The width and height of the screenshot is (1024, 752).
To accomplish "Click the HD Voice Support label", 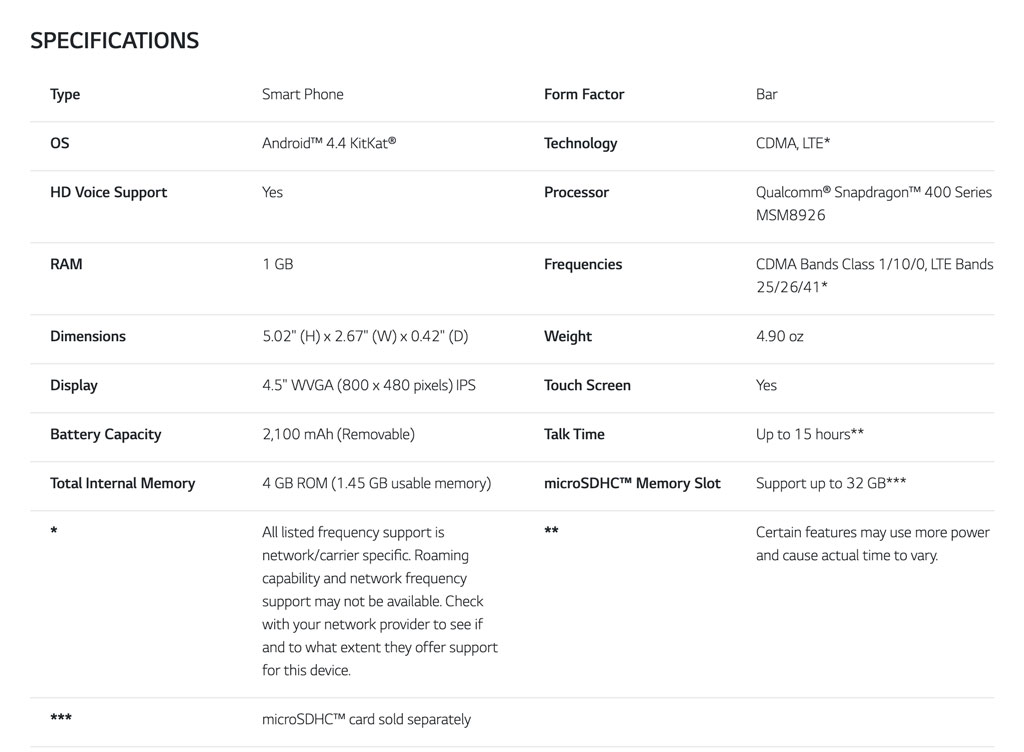I will [108, 193].
